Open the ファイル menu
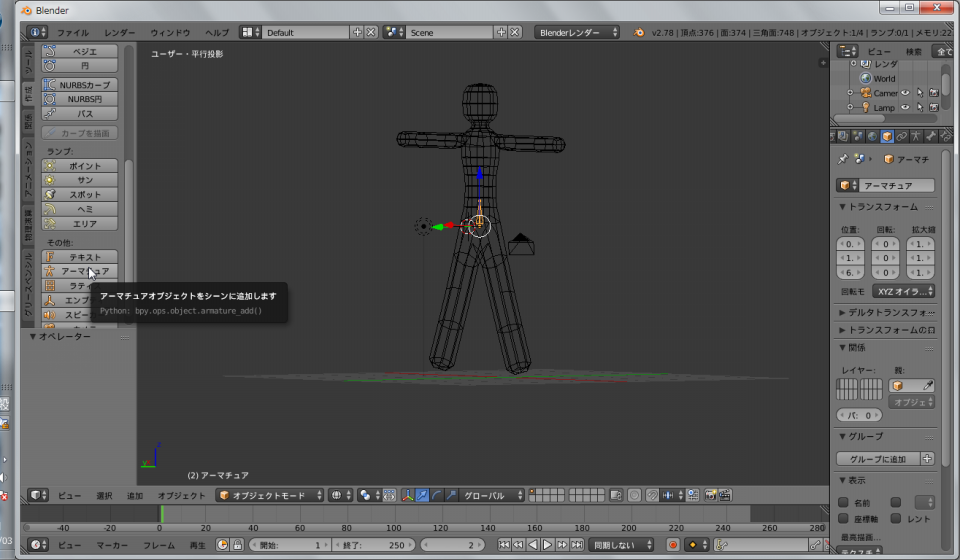 click(72, 32)
